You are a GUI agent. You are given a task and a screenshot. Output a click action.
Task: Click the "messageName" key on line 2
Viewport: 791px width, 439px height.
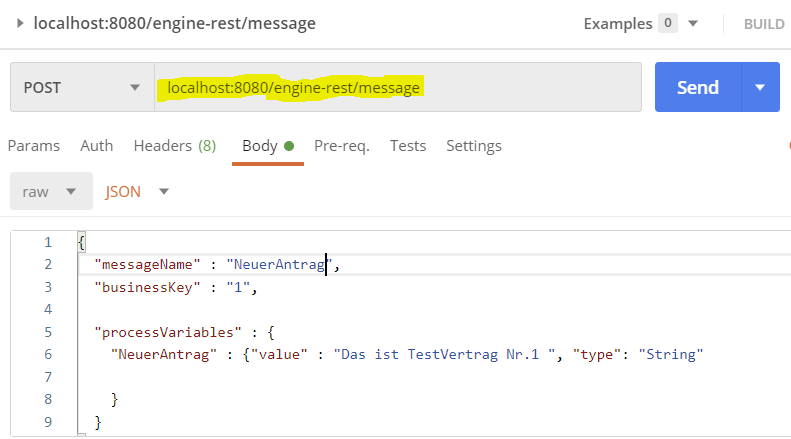pos(147,264)
